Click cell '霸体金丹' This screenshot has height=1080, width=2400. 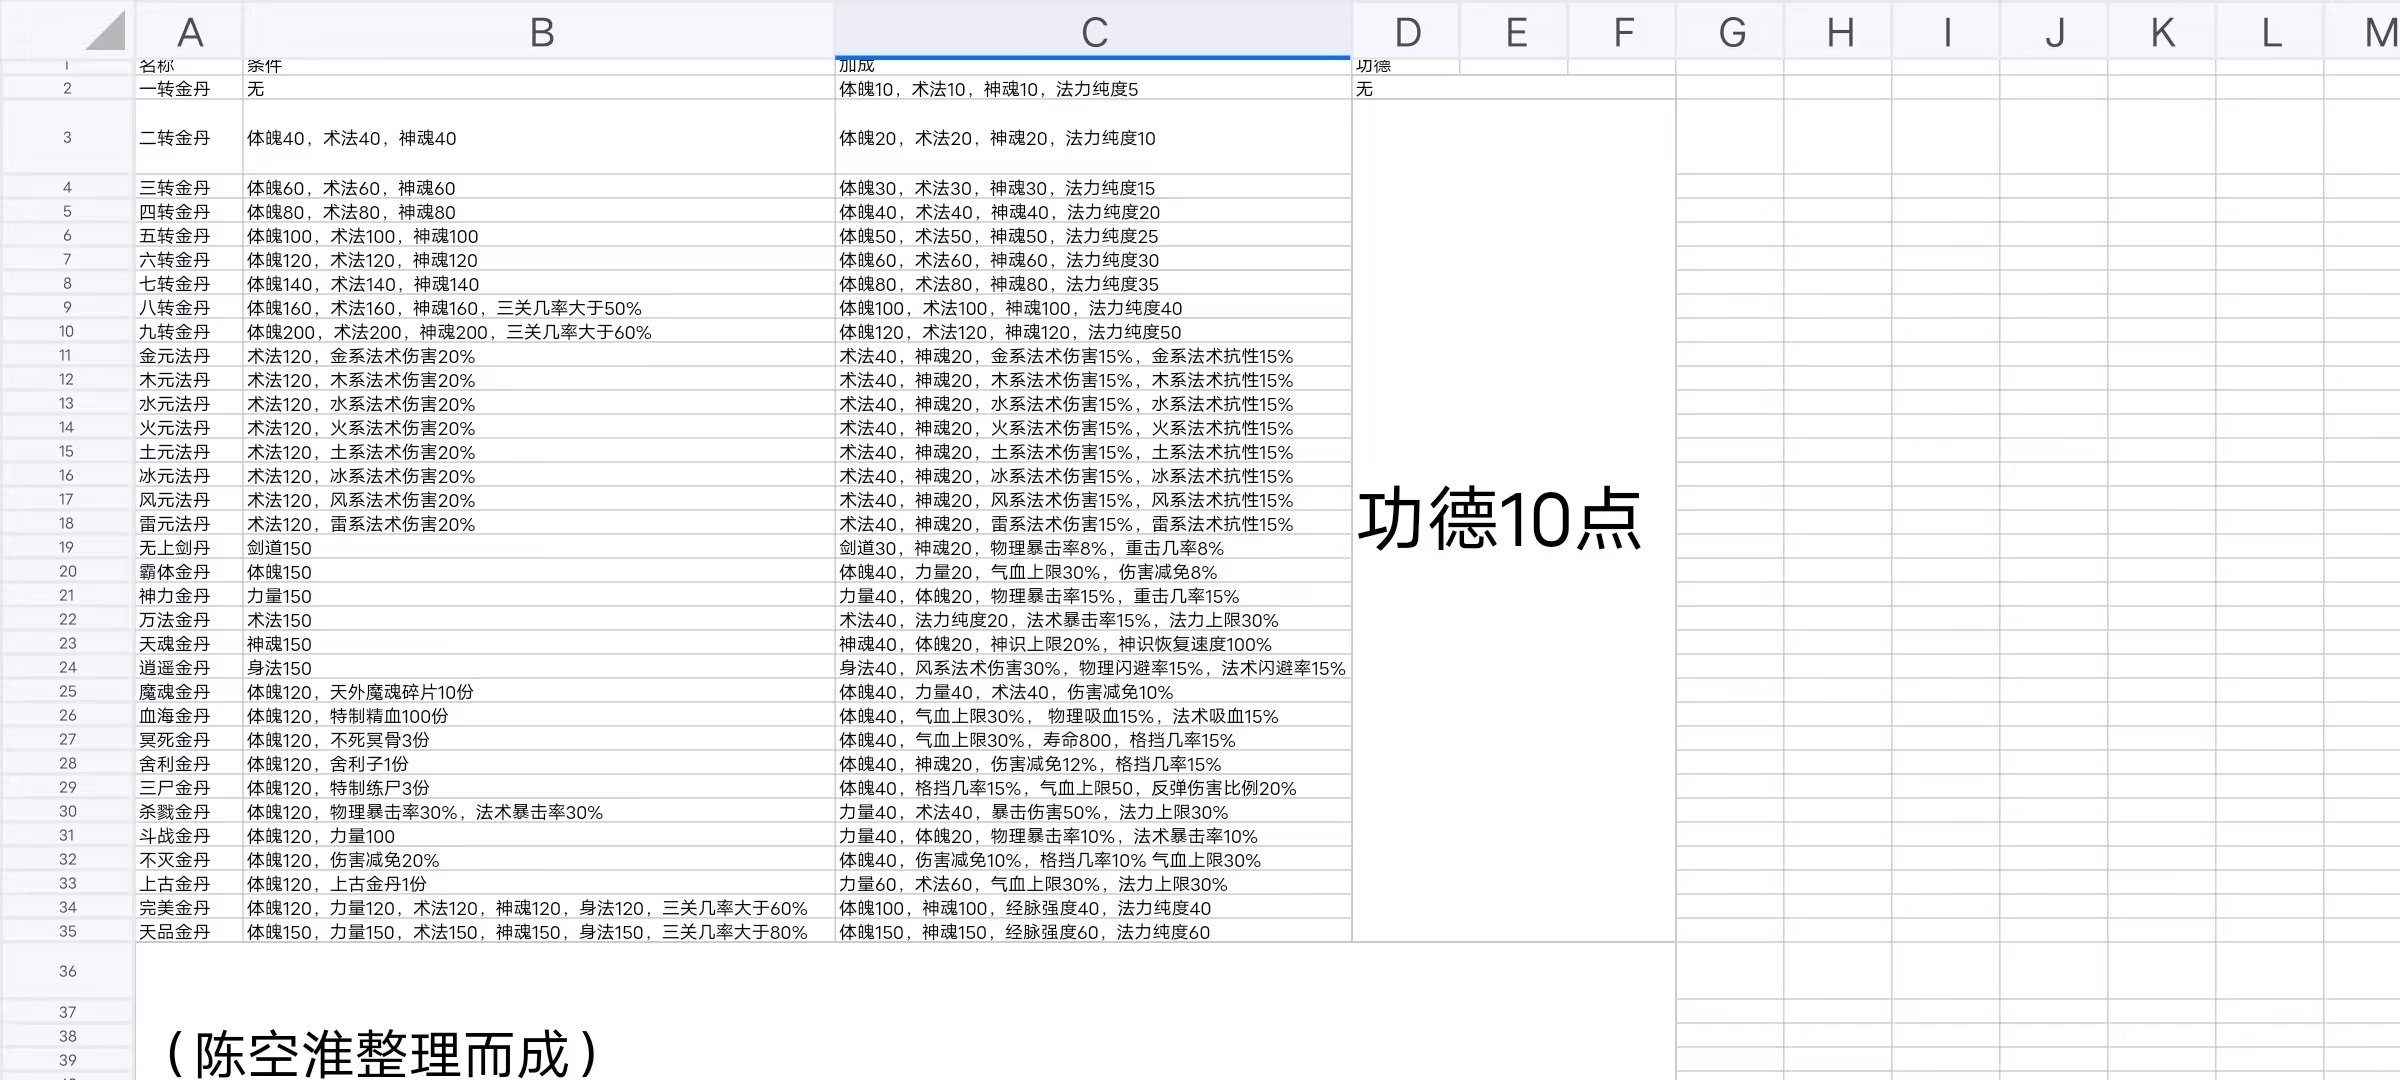coord(189,572)
